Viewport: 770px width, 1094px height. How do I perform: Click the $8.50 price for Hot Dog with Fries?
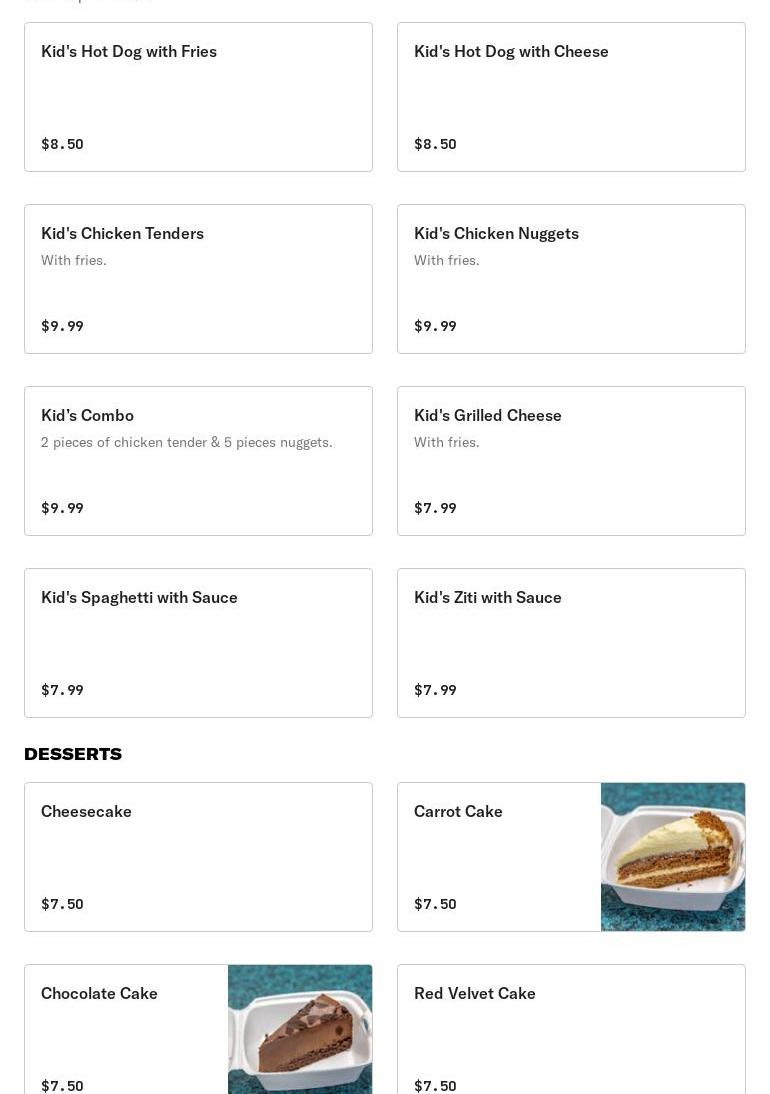point(62,144)
